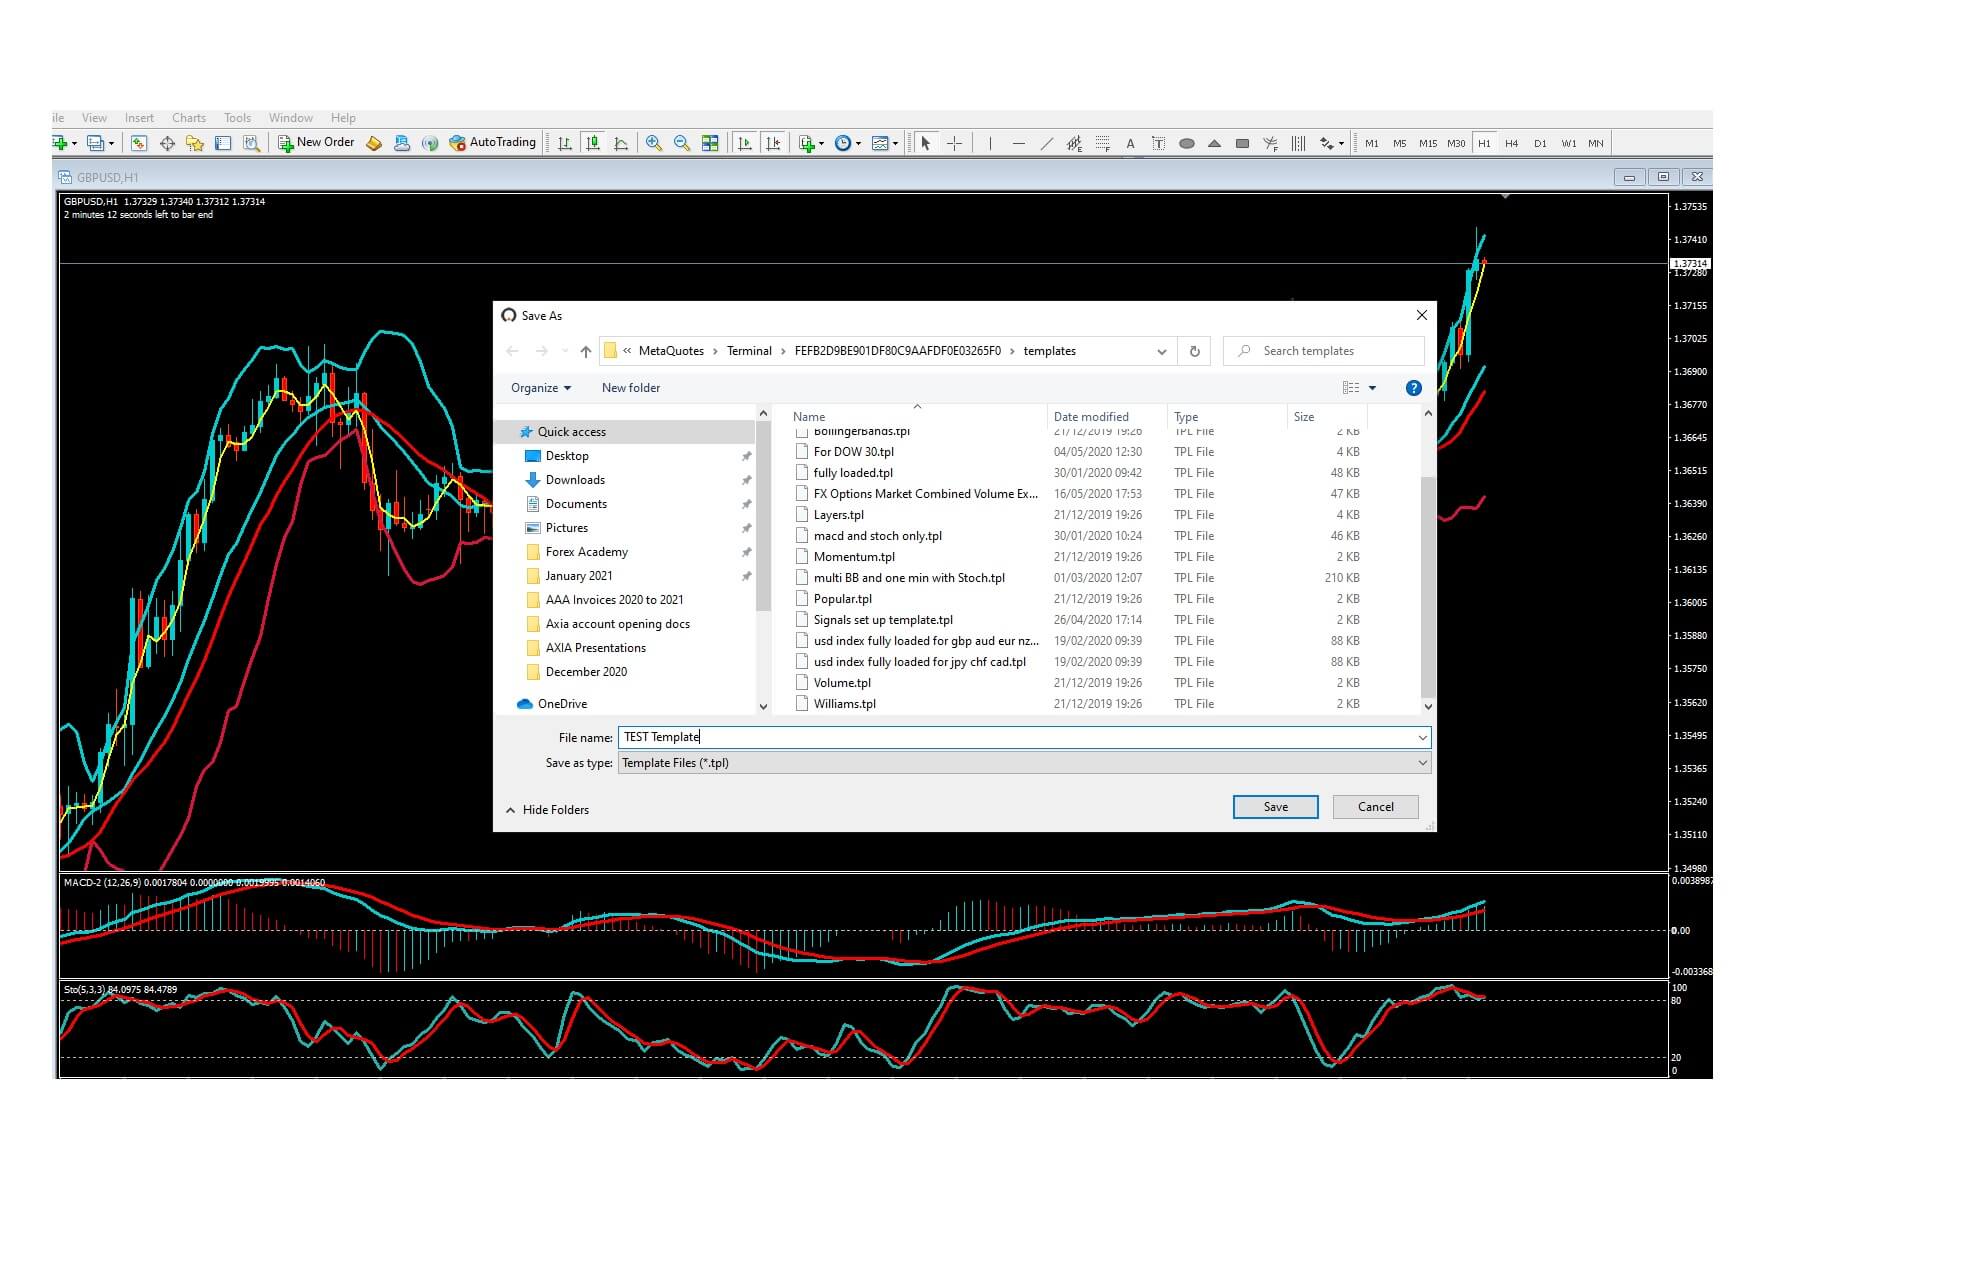The height and width of the screenshot is (1268, 1978).
Task: Open the Strategy Tester magnifier icon
Action: pos(252,143)
